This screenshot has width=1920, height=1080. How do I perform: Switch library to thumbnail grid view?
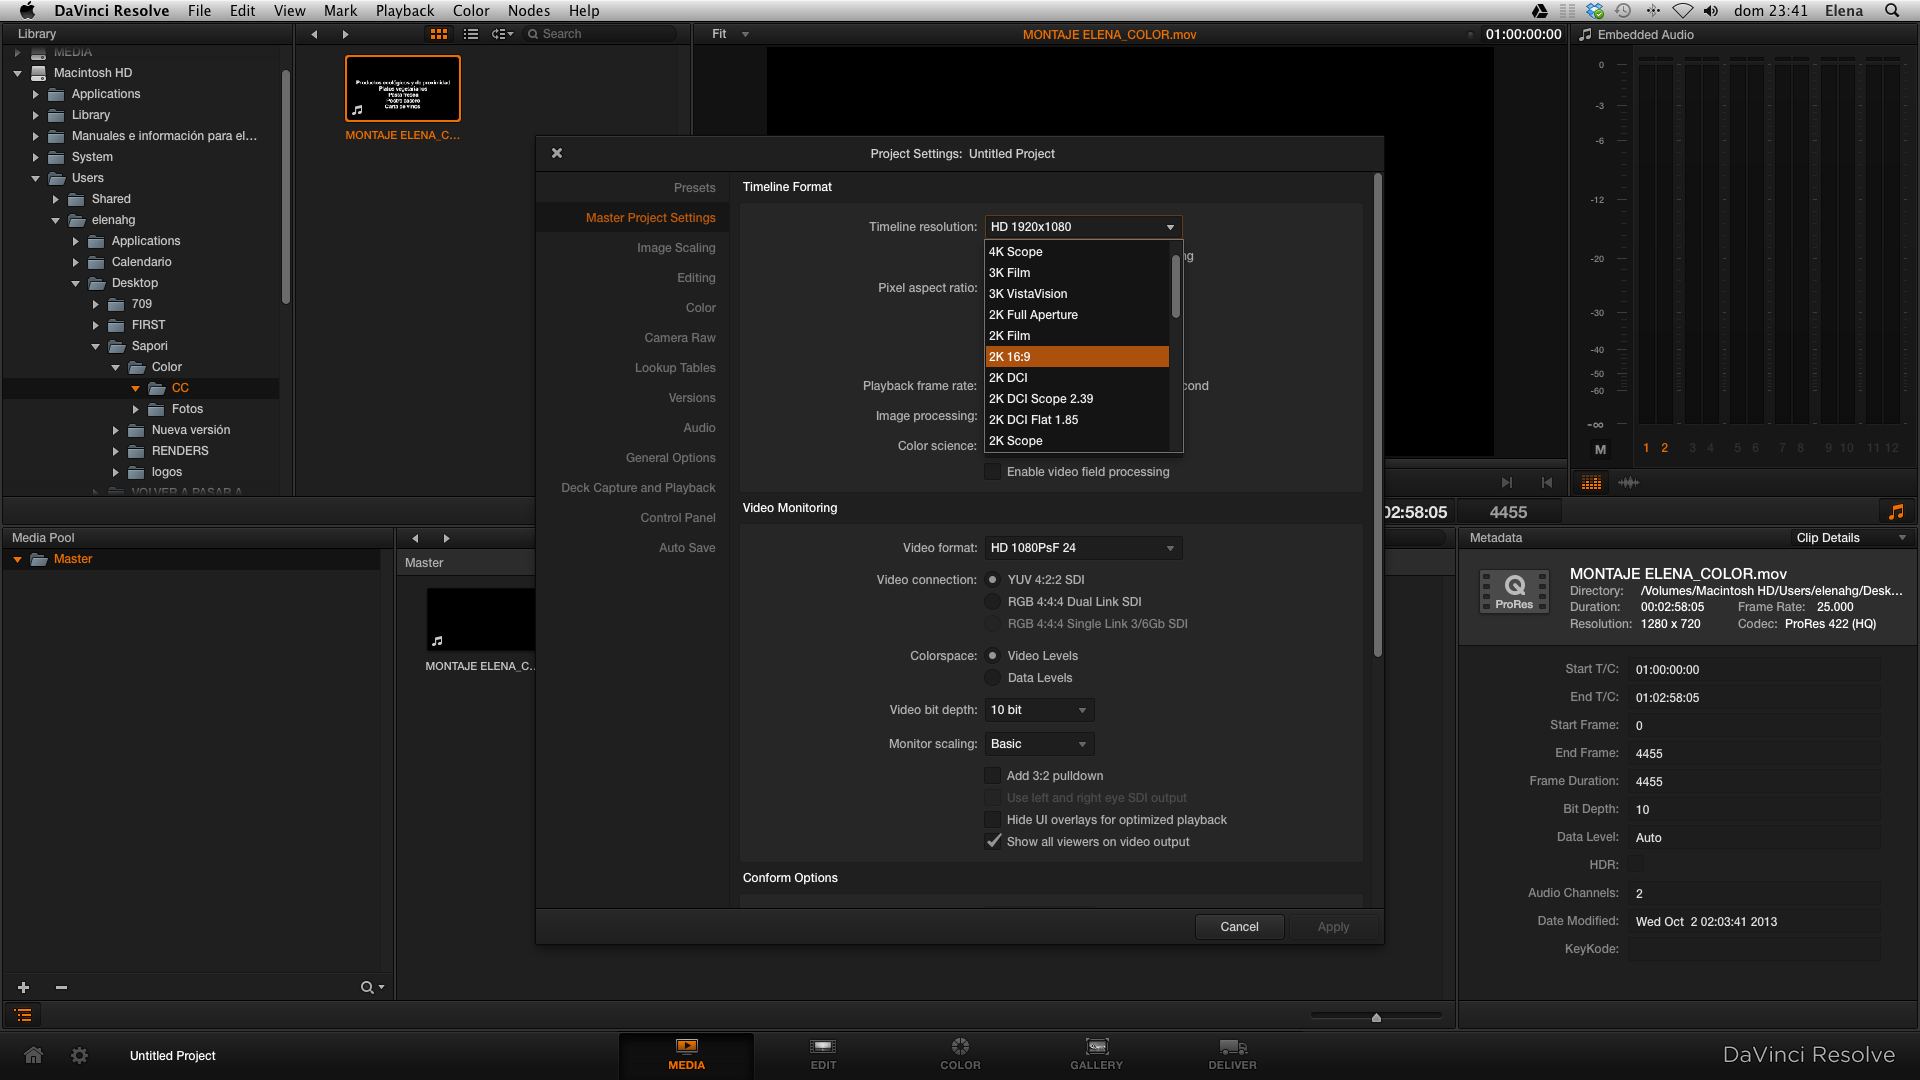click(x=438, y=34)
